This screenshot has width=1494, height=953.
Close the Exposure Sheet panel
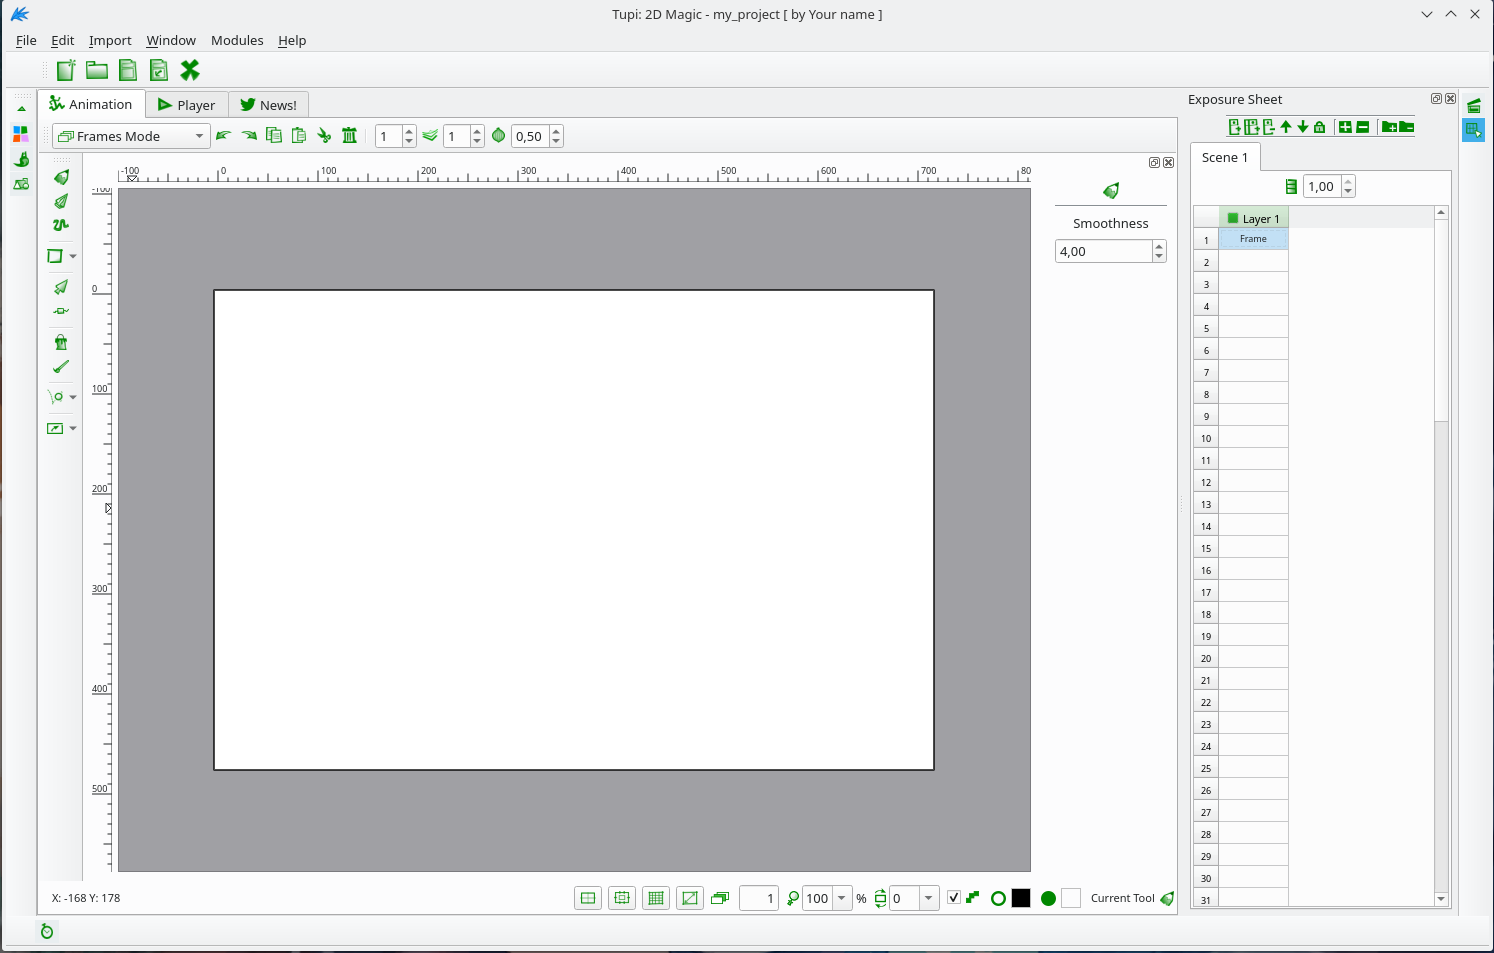point(1450,99)
